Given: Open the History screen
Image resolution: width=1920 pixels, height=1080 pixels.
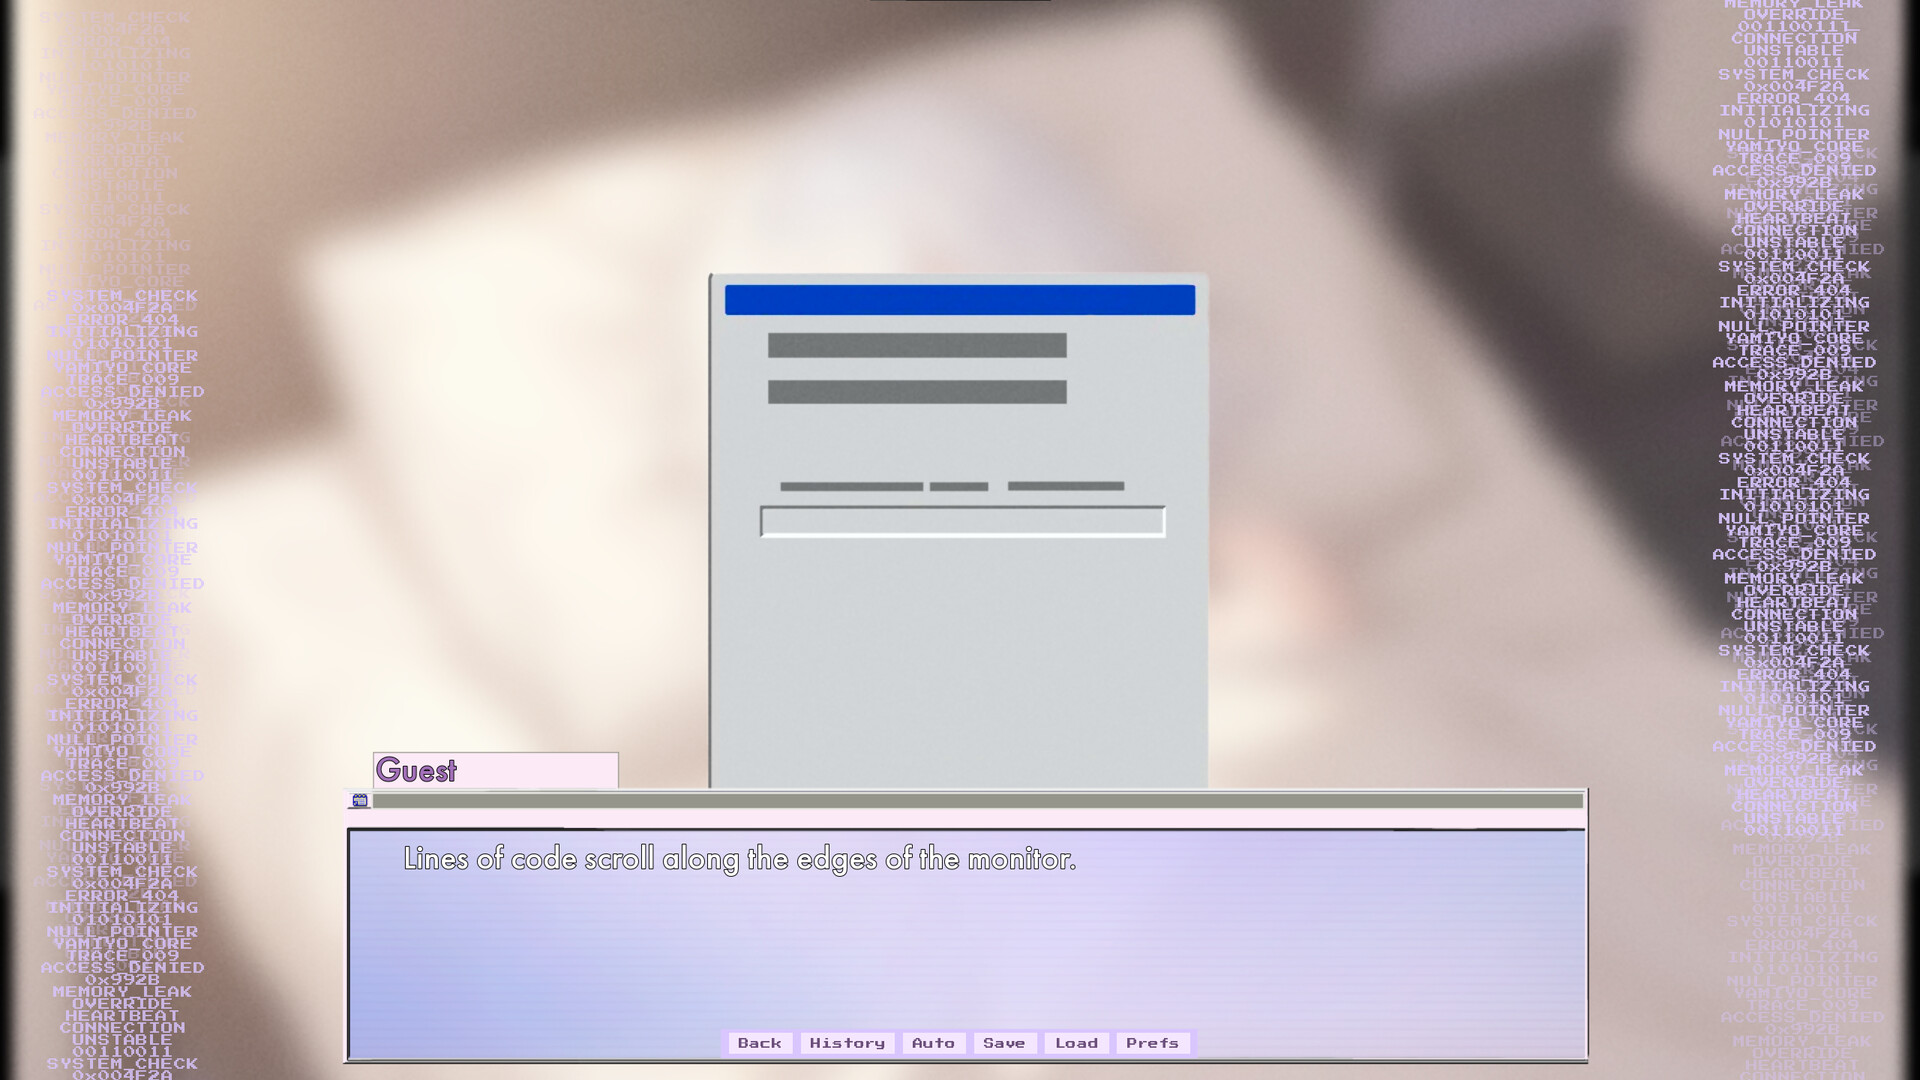Looking at the screenshot, I should [x=847, y=1043].
